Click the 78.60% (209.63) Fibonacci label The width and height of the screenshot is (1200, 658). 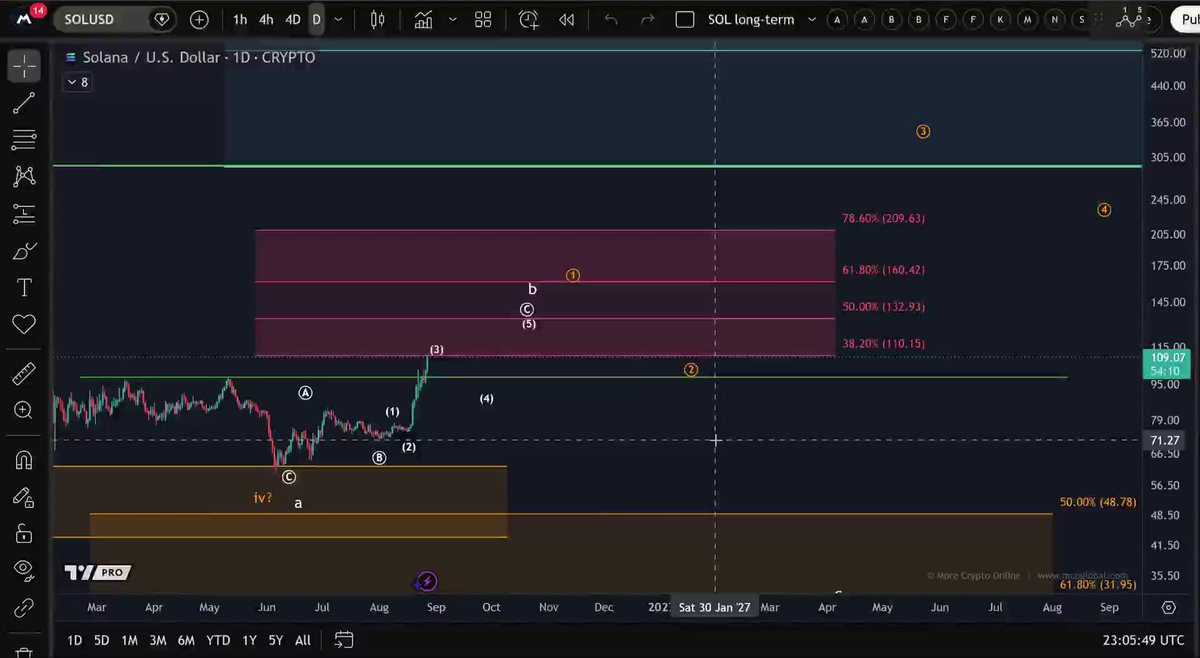(x=883, y=218)
